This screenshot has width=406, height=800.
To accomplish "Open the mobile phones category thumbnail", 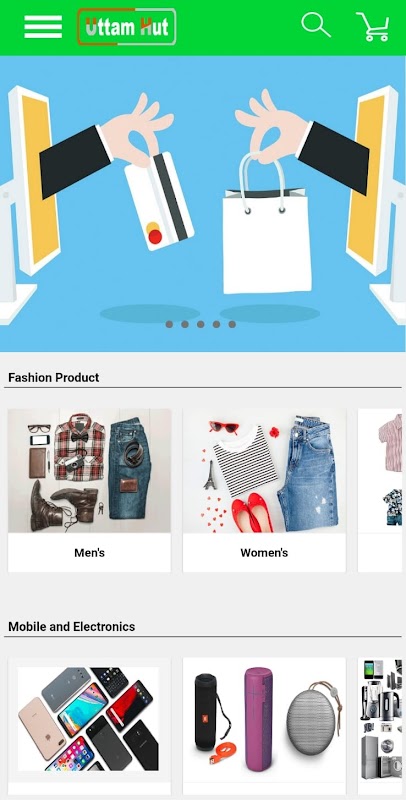I will pyautogui.click(x=89, y=719).
